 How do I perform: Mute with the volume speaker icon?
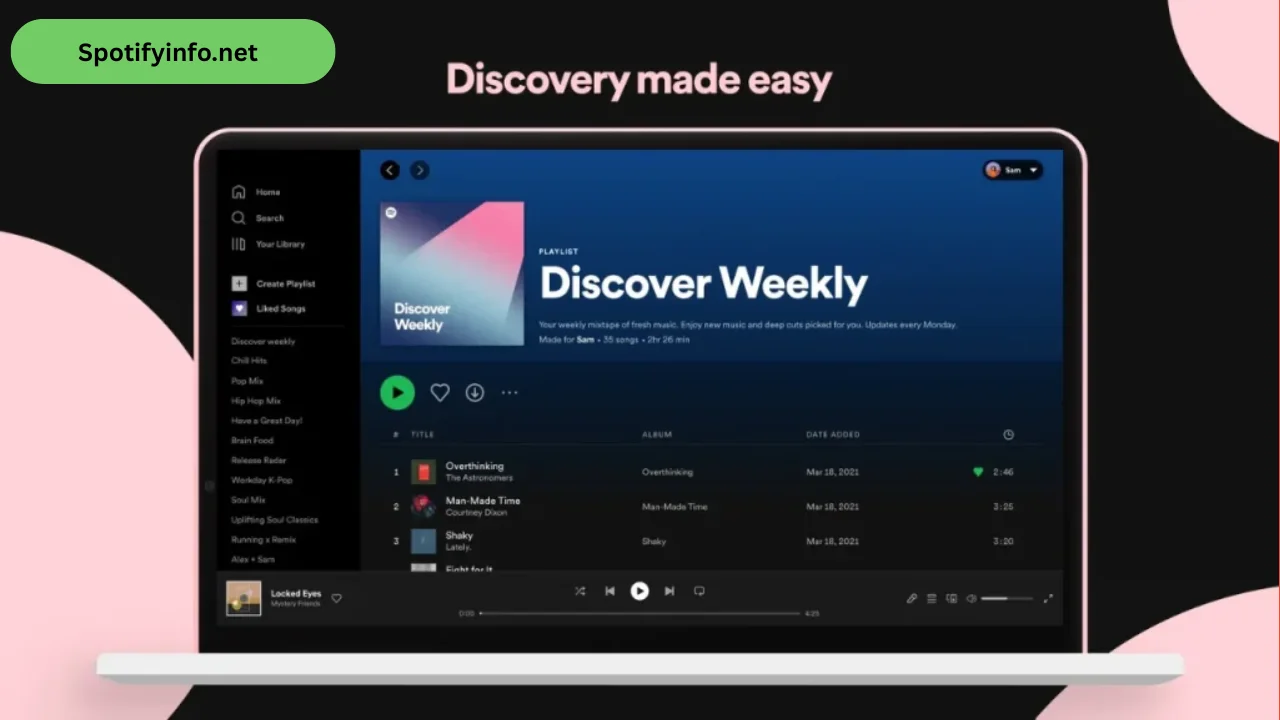tap(971, 598)
